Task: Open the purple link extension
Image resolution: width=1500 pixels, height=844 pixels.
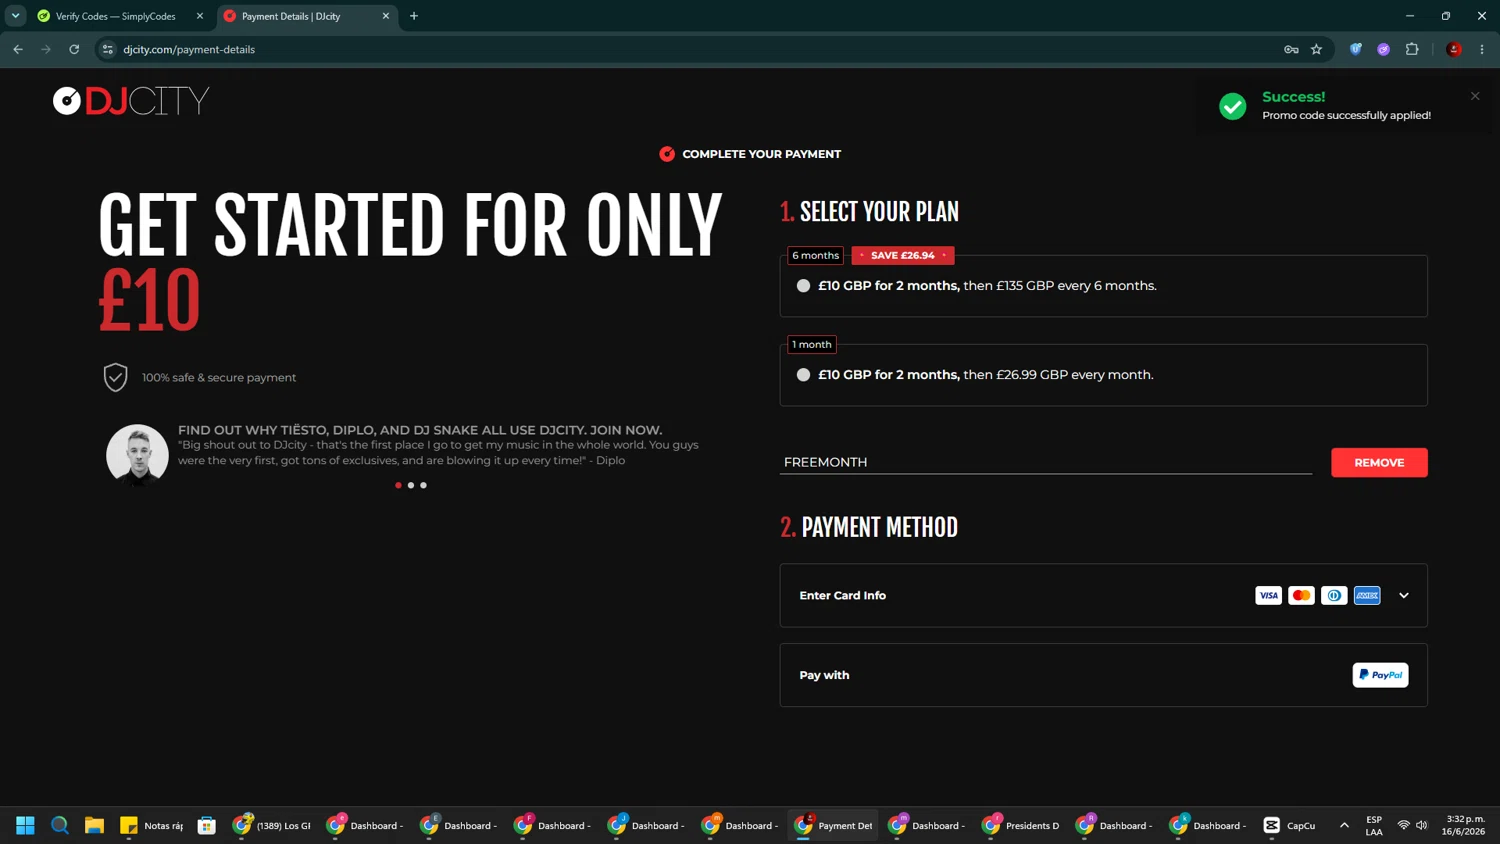Action: [1384, 49]
